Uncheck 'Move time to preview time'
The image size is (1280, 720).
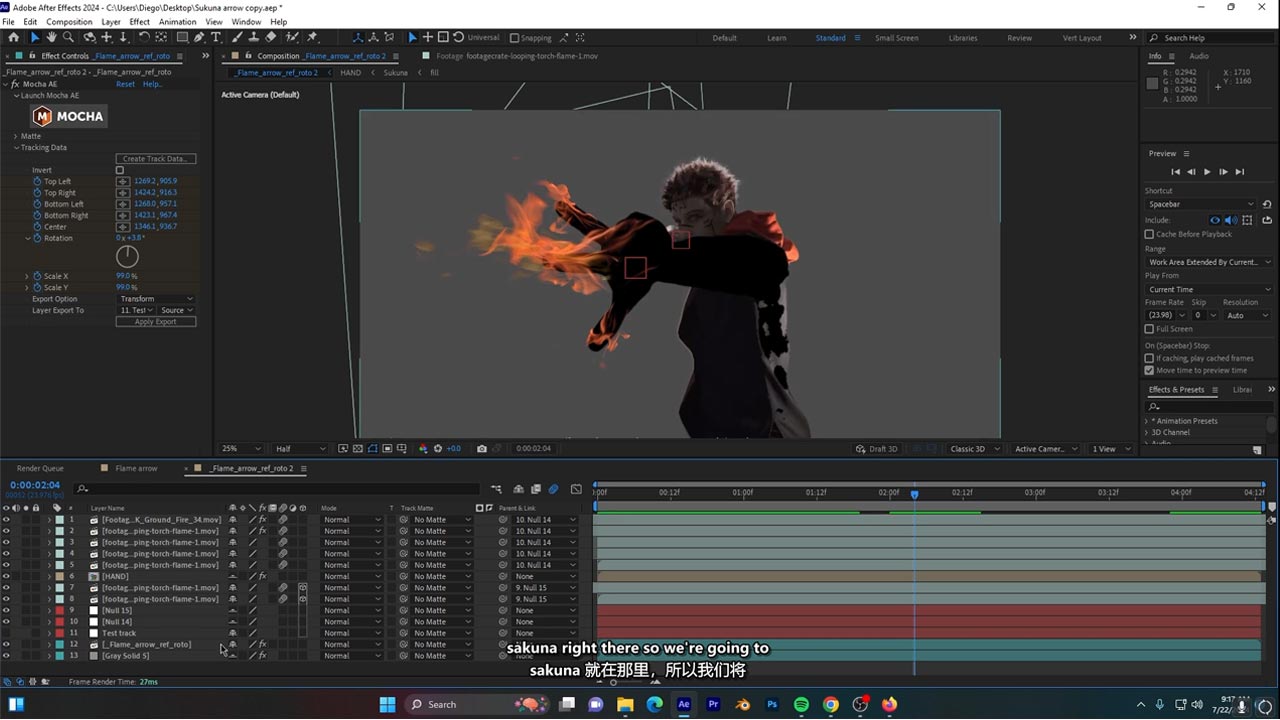tap(1149, 370)
